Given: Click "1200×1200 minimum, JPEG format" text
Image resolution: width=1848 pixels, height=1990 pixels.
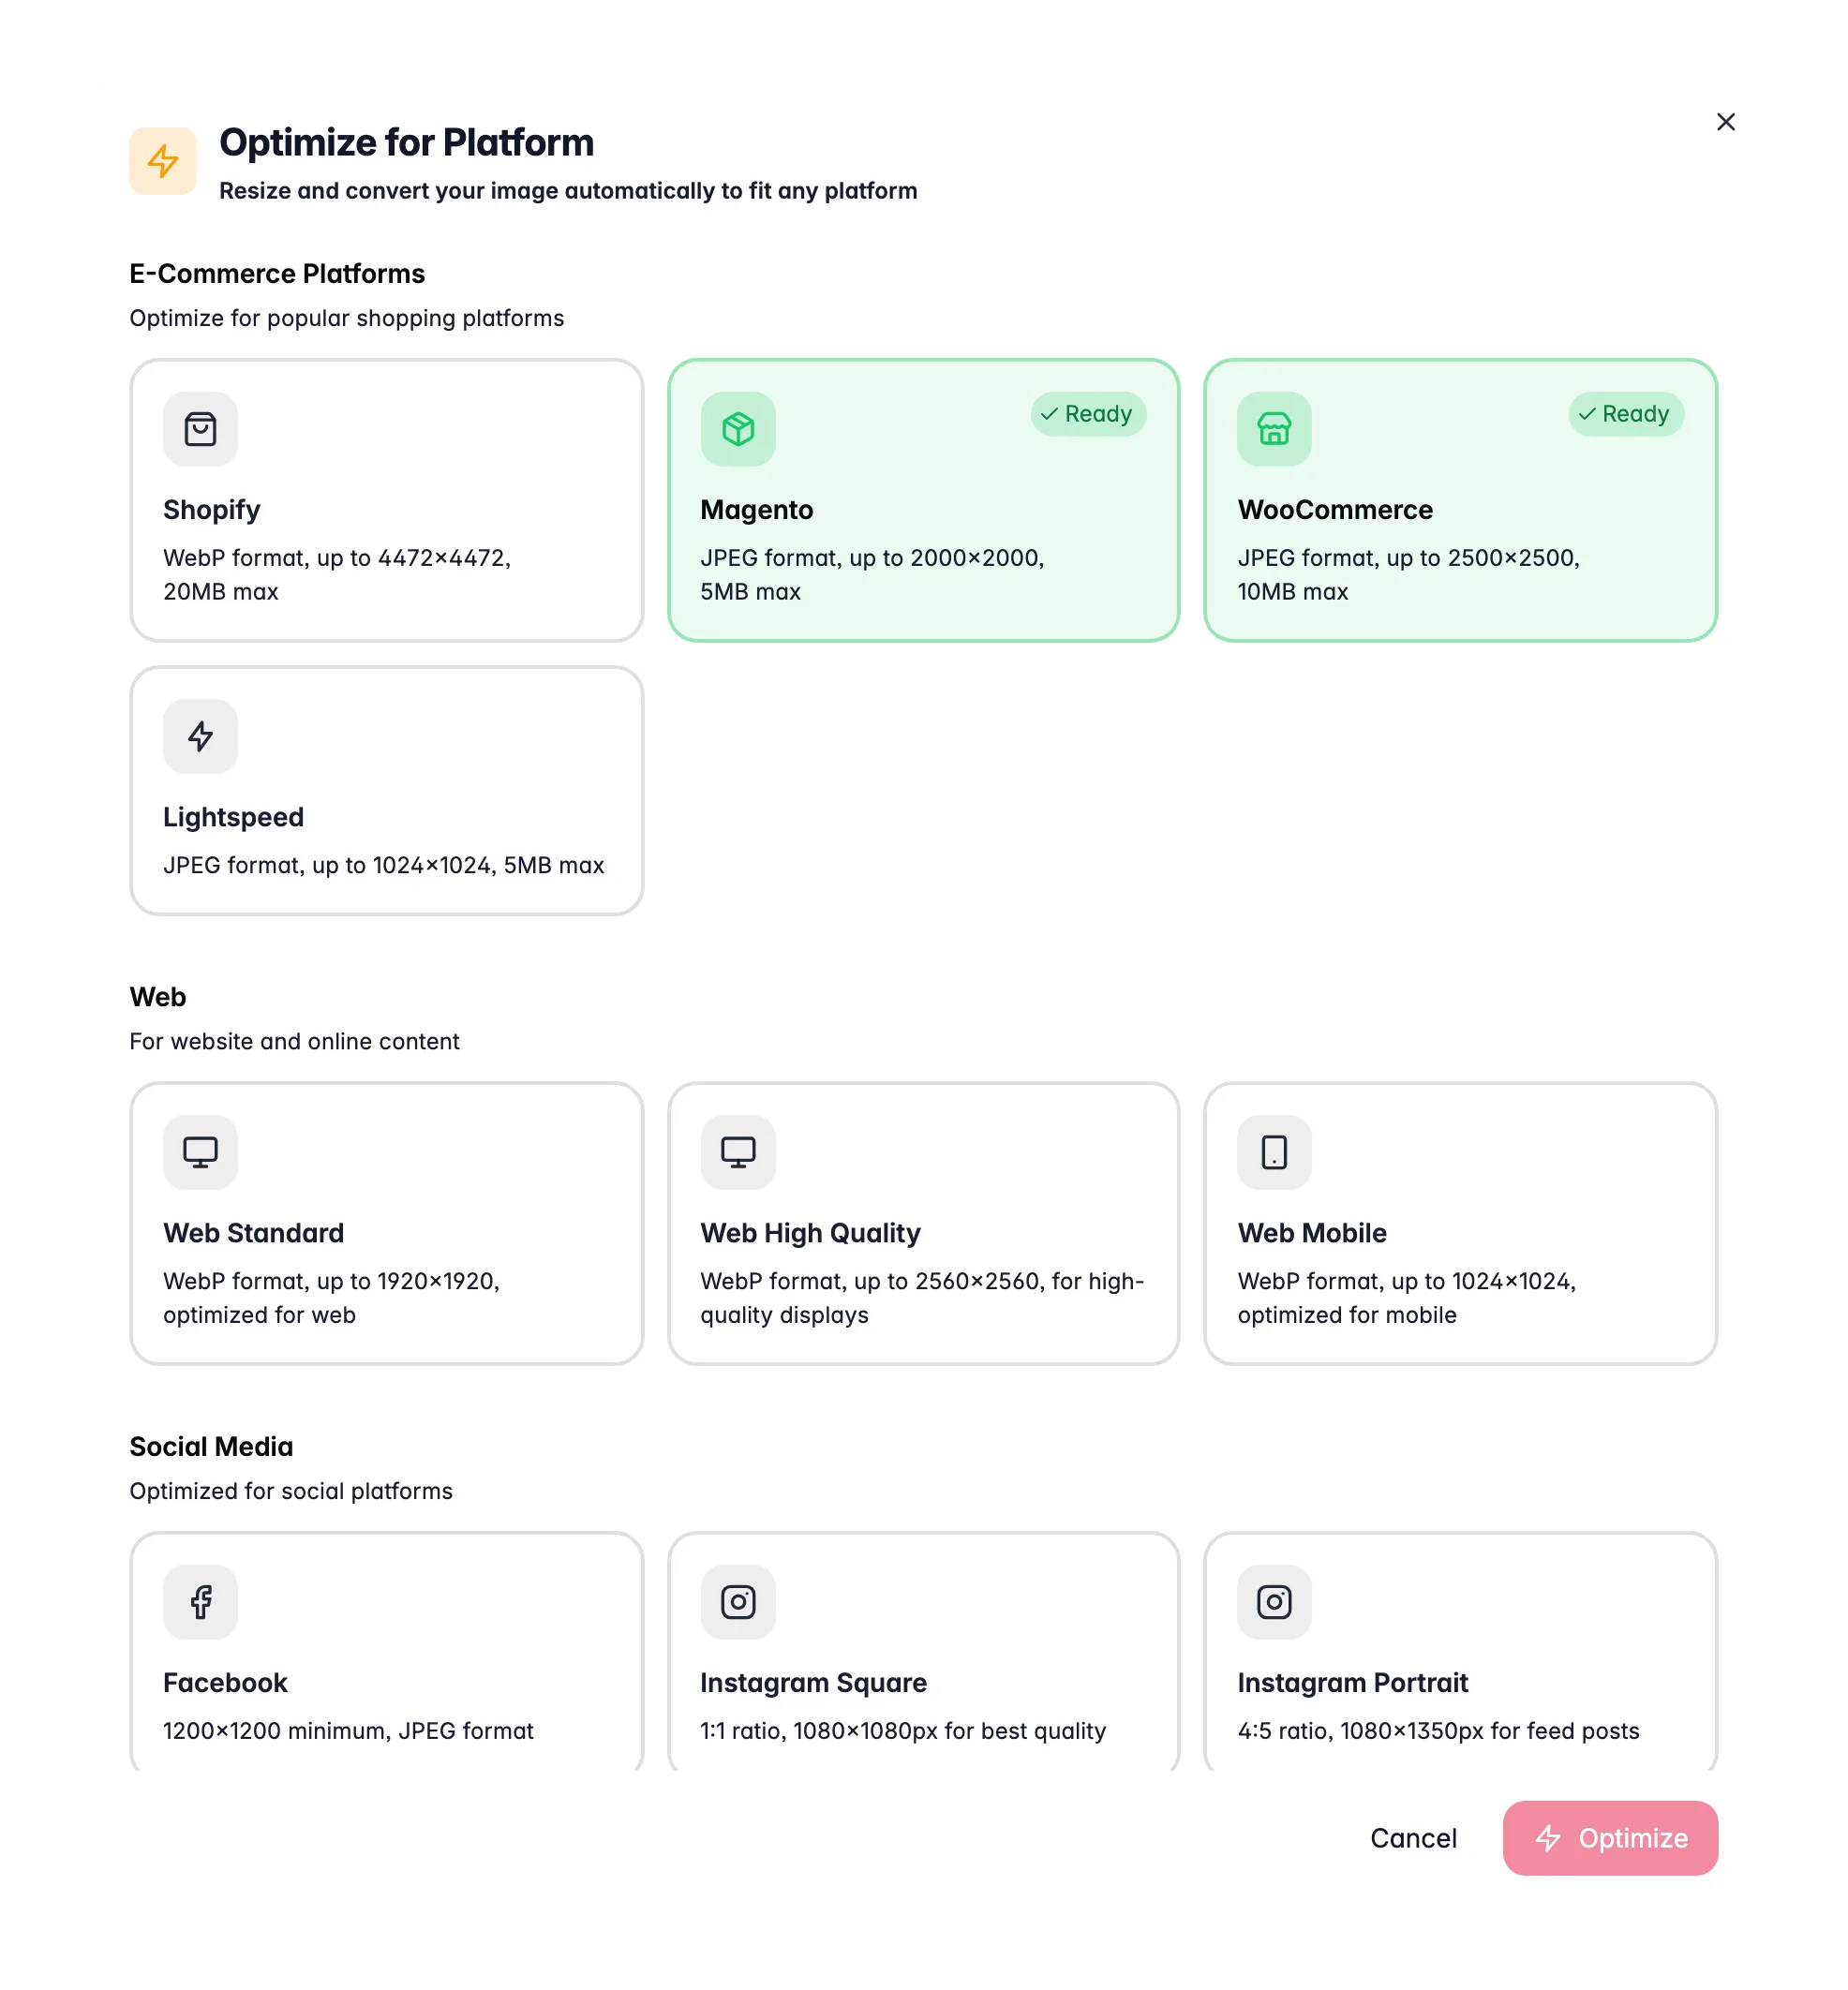Looking at the screenshot, I should coord(348,1731).
